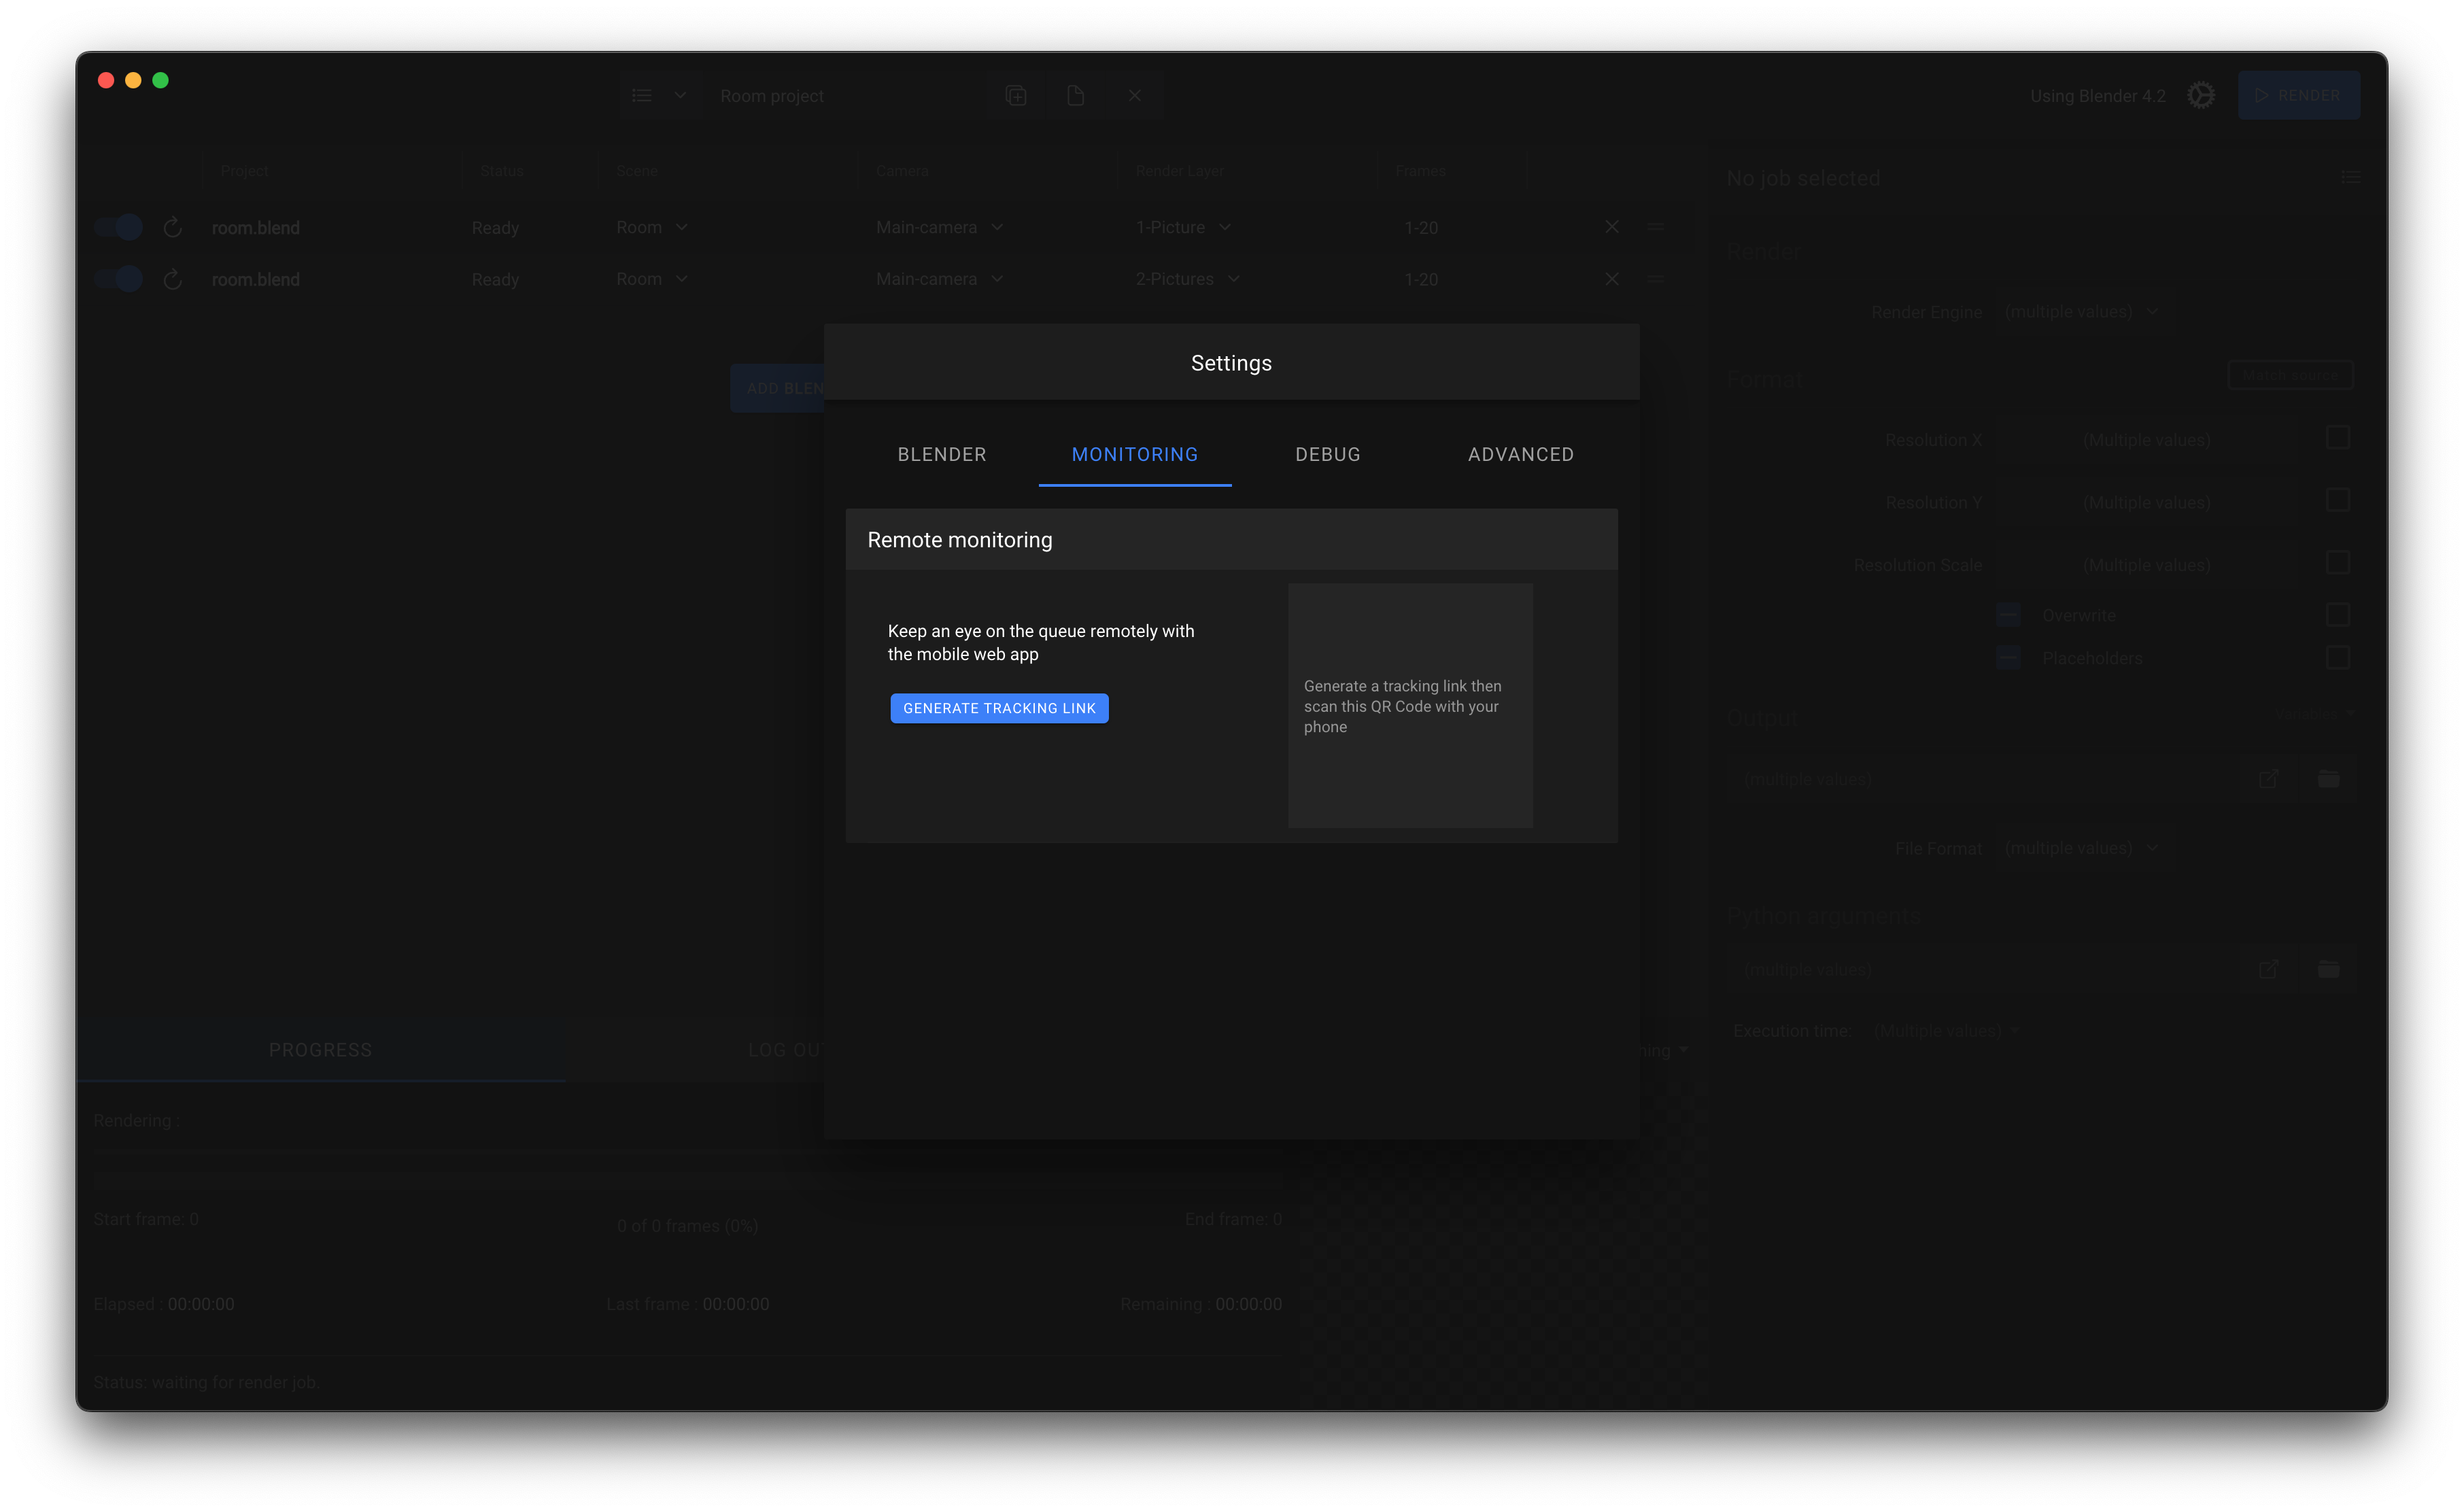Toggle the second room.blend job switch
Screen dimensions: 2464x1512
point(119,279)
